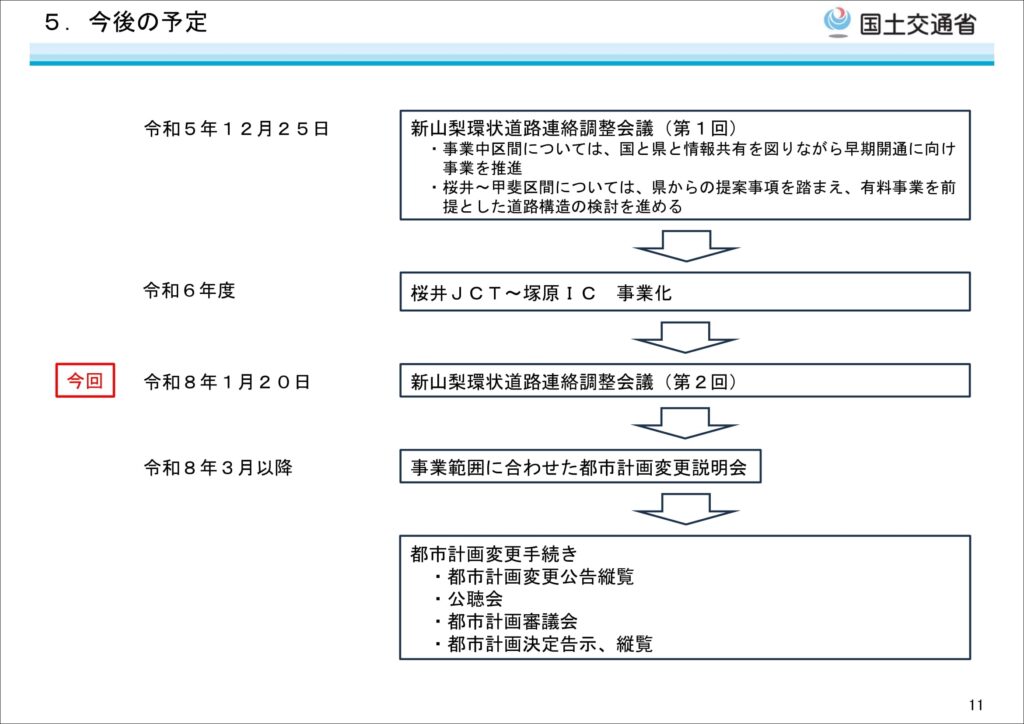Click the date 令和5年12月25日
This screenshot has height=724, width=1024.
pos(236,129)
